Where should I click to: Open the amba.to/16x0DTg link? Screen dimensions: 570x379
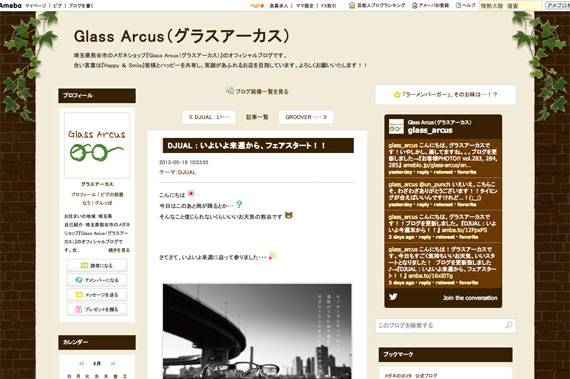click(x=430, y=276)
